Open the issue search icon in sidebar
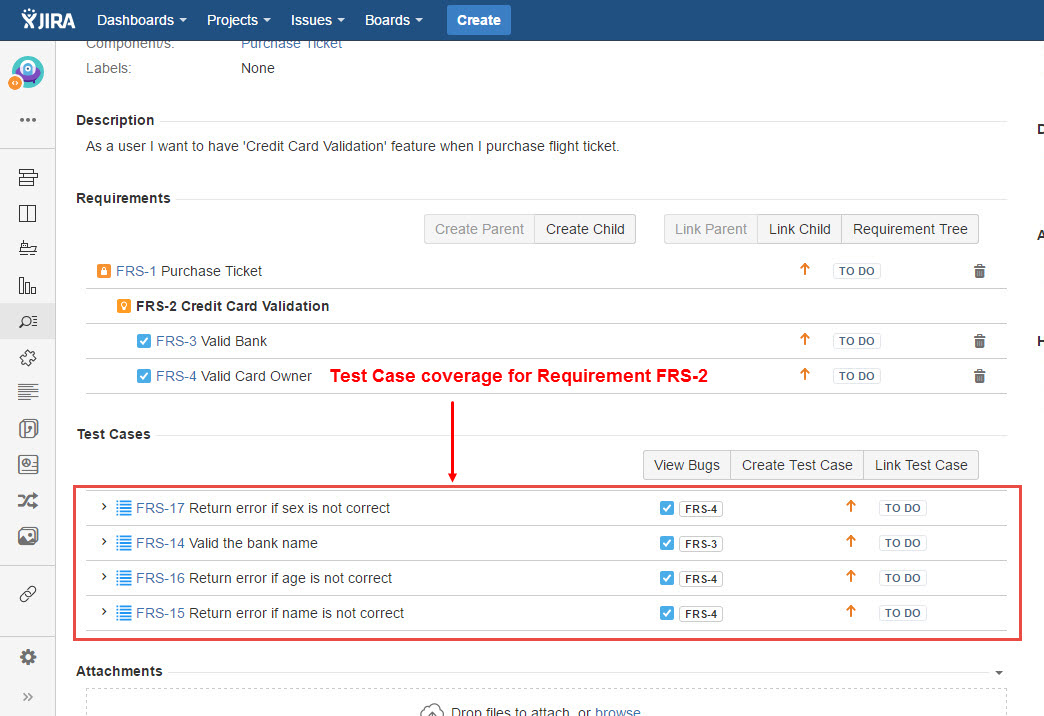The height and width of the screenshot is (716, 1044). tap(28, 322)
